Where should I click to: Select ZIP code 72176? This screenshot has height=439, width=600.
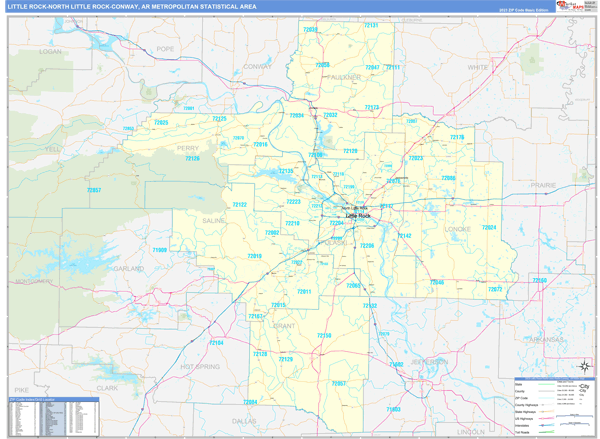[457, 137]
